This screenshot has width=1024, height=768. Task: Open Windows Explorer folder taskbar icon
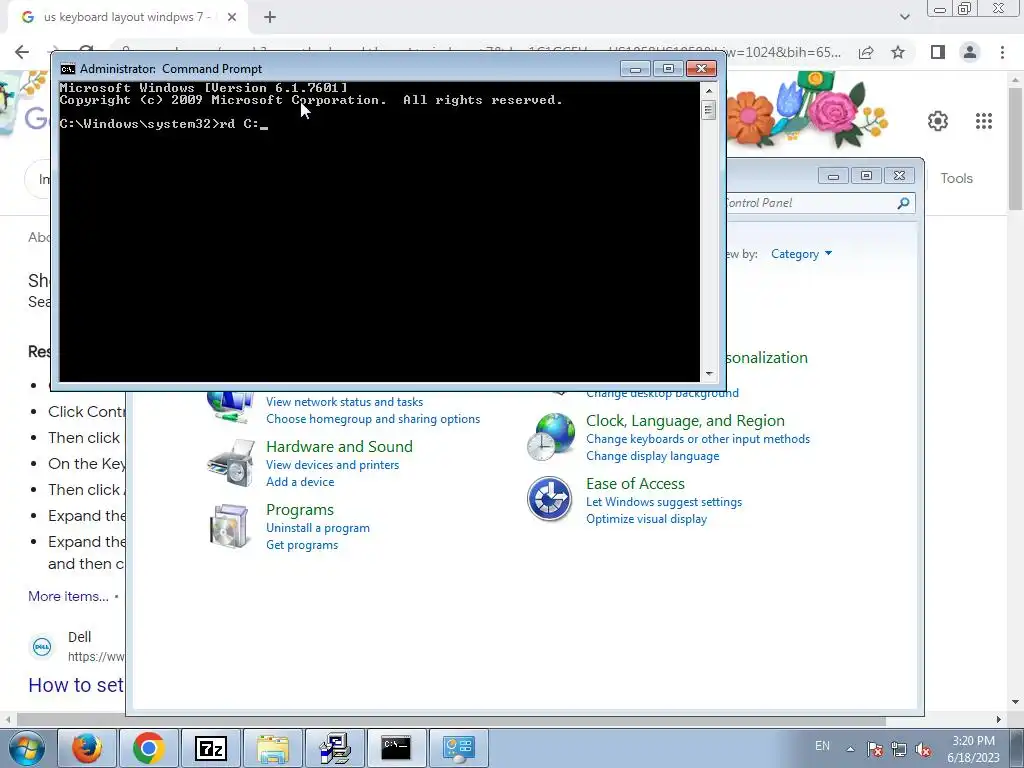(x=272, y=748)
